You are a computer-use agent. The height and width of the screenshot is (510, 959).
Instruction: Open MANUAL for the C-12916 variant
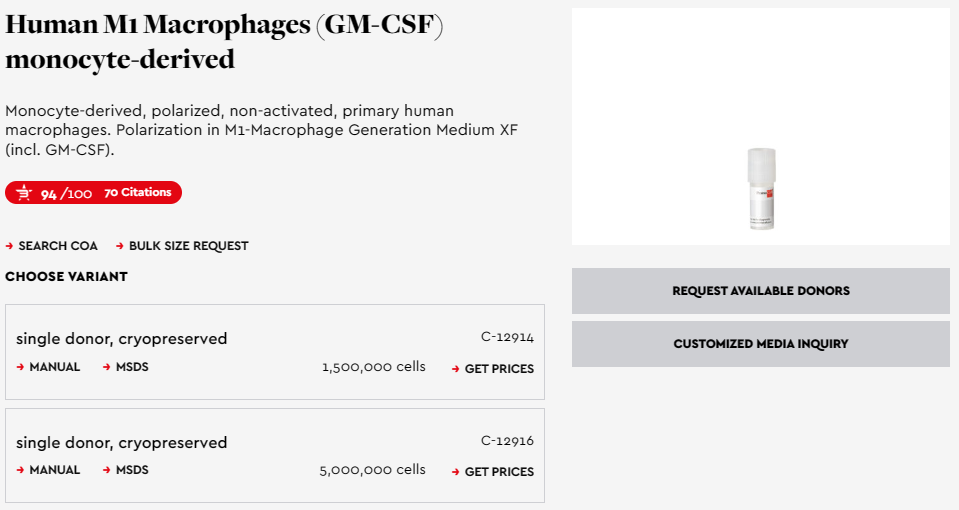54,470
